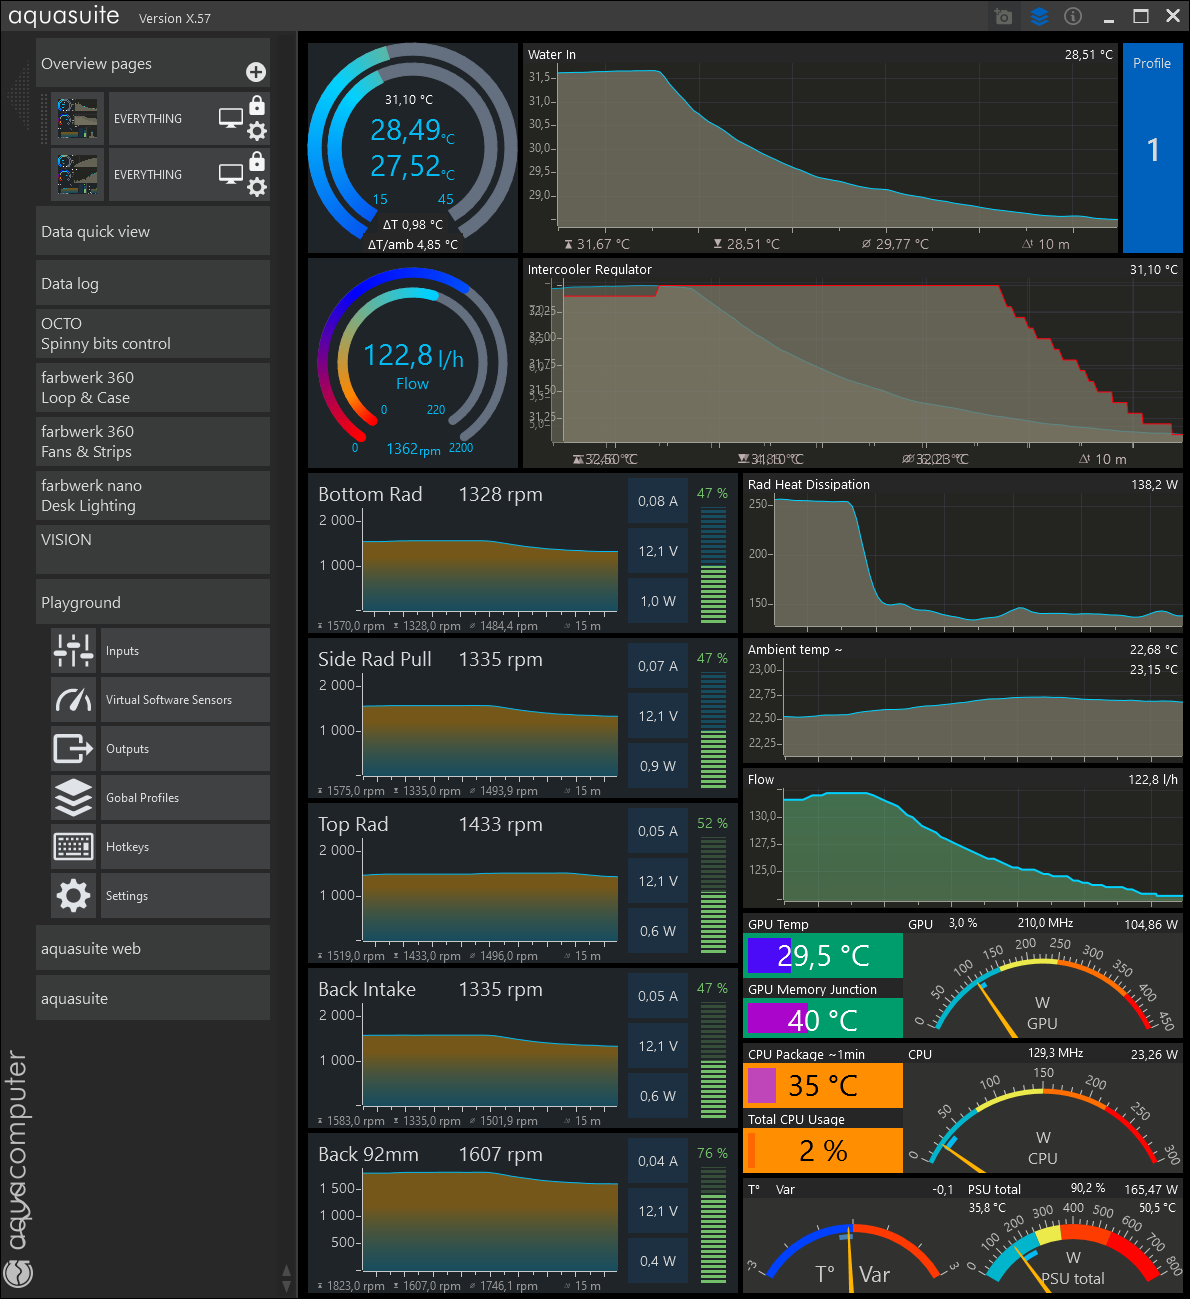Open Virtual Software Sensors entry
Viewport: 1190px width, 1299px height.
[x=185, y=700]
